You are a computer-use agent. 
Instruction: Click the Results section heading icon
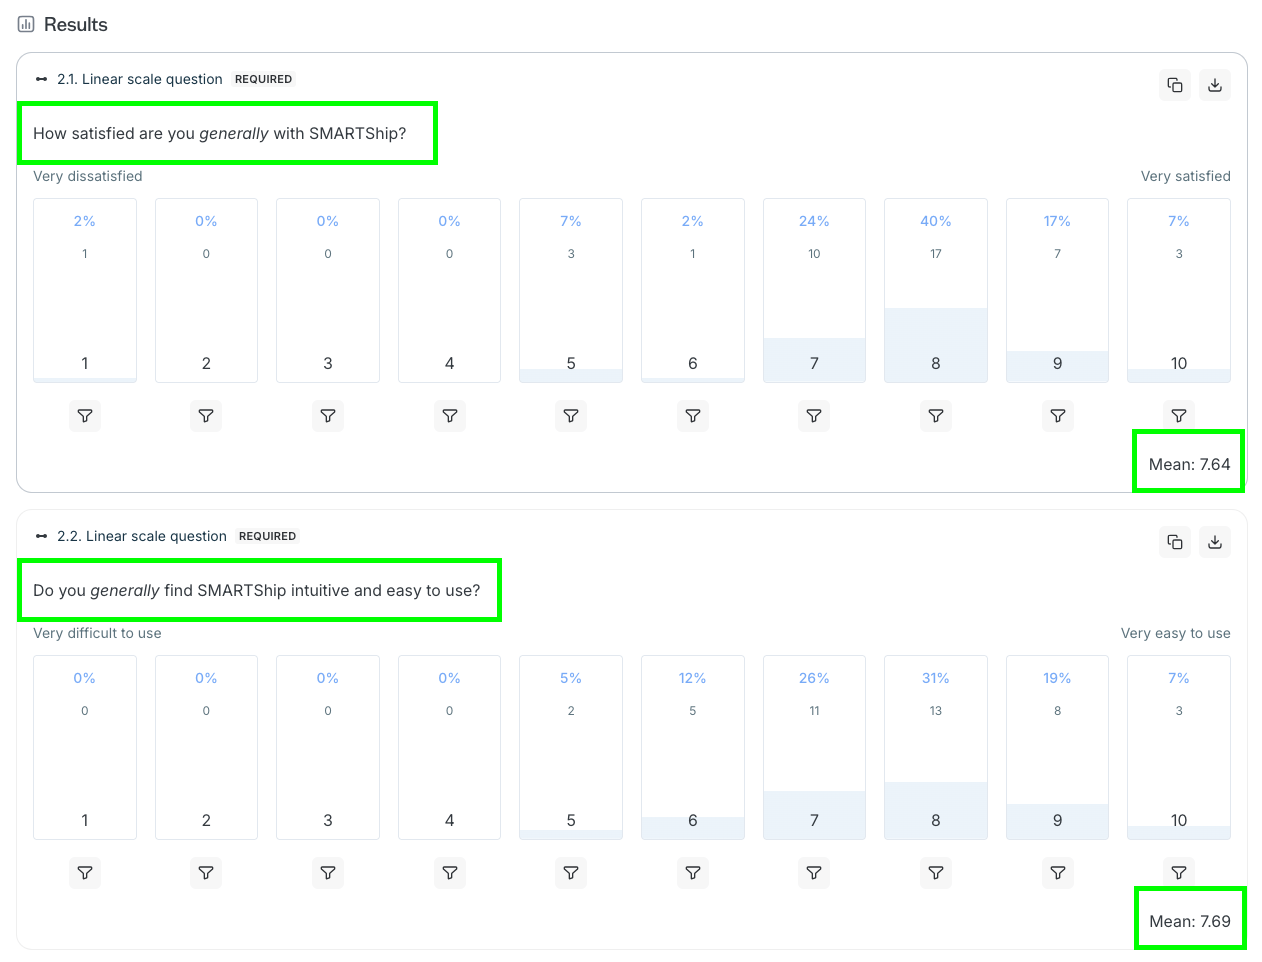(26, 24)
